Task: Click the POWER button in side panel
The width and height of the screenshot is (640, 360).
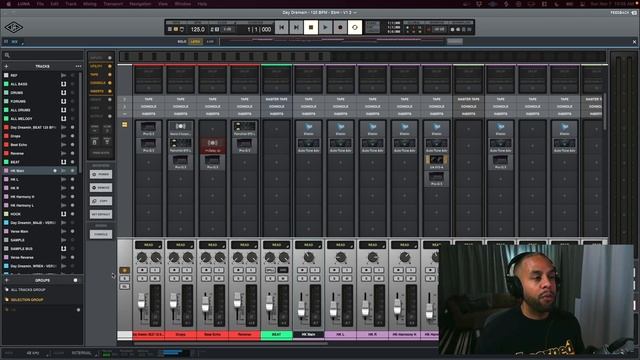Action: (101, 174)
